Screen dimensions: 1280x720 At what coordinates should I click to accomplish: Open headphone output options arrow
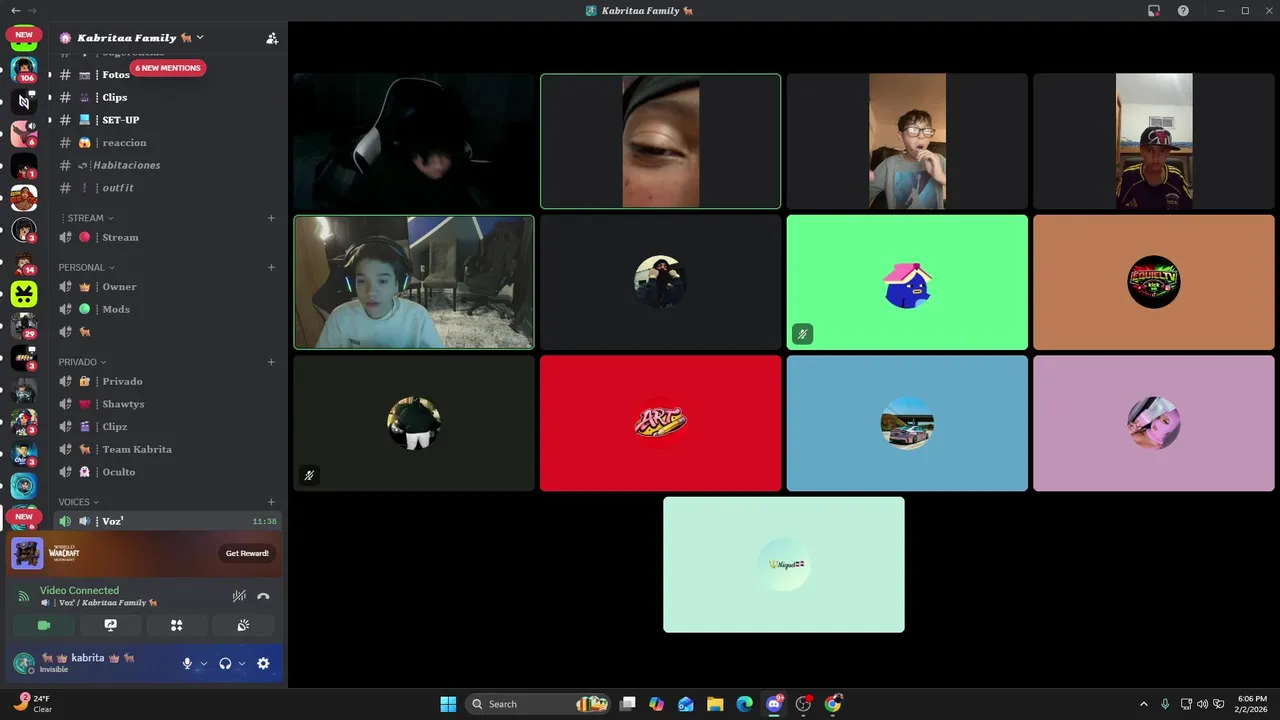(x=242, y=663)
